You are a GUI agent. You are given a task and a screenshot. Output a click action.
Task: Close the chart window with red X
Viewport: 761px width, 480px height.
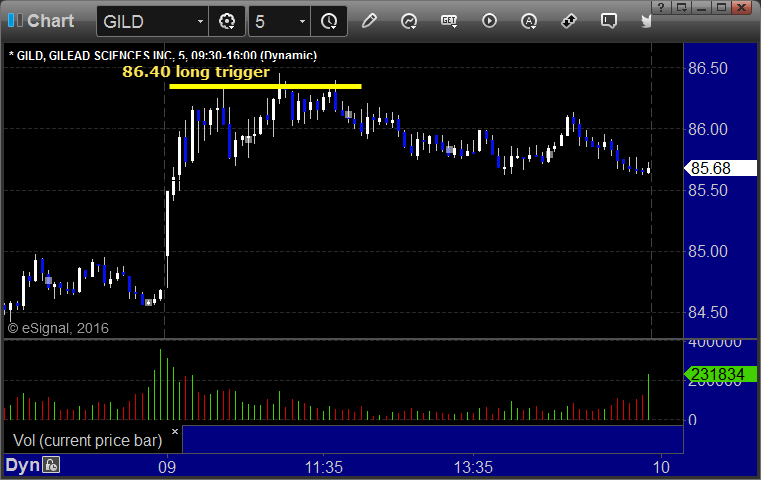(x=742, y=7)
